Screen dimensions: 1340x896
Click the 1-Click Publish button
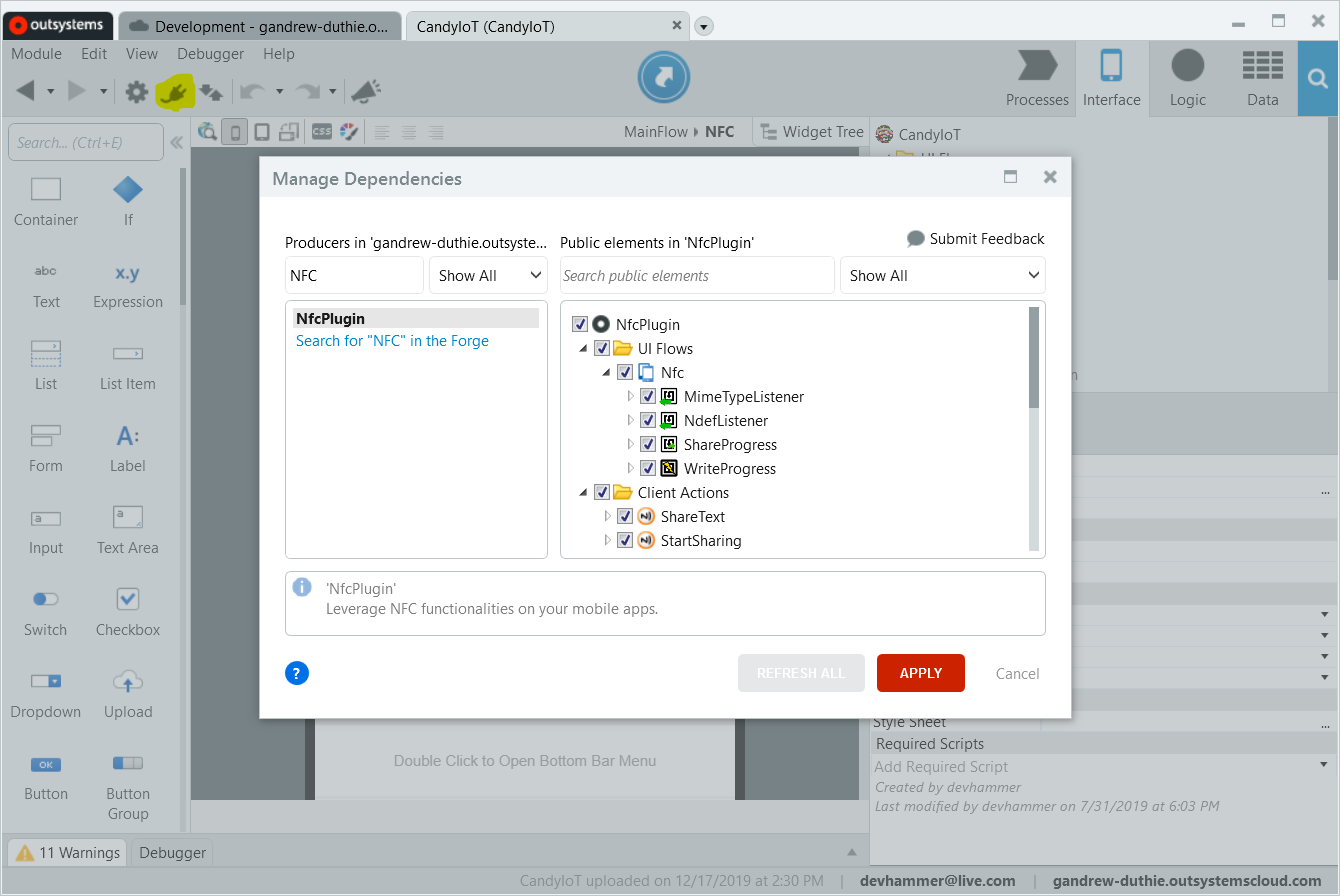(663, 76)
